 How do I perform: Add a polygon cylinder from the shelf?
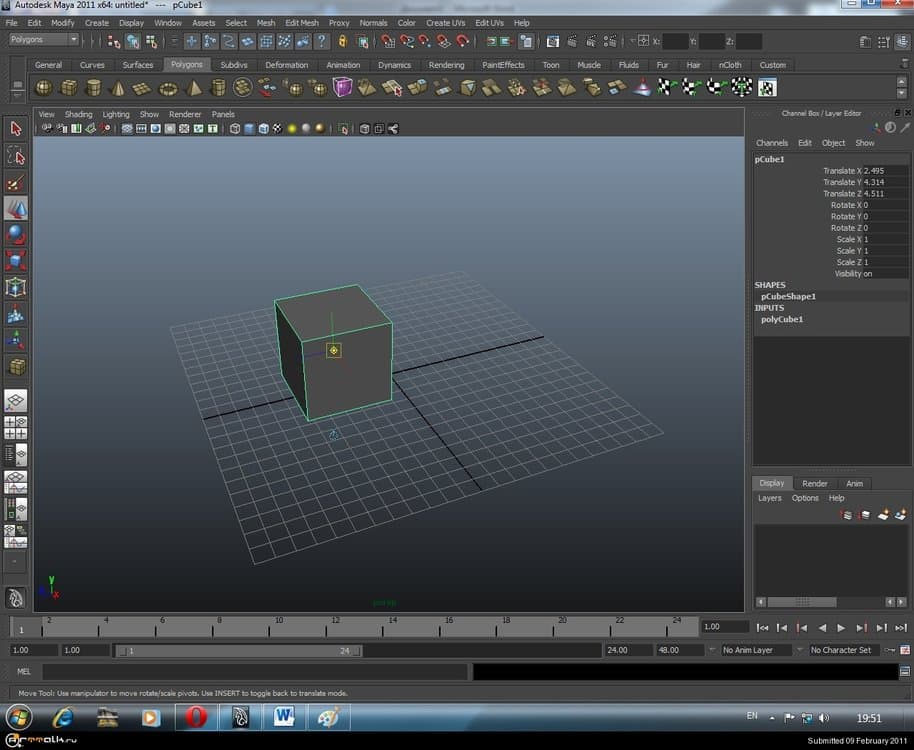click(x=93, y=88)
